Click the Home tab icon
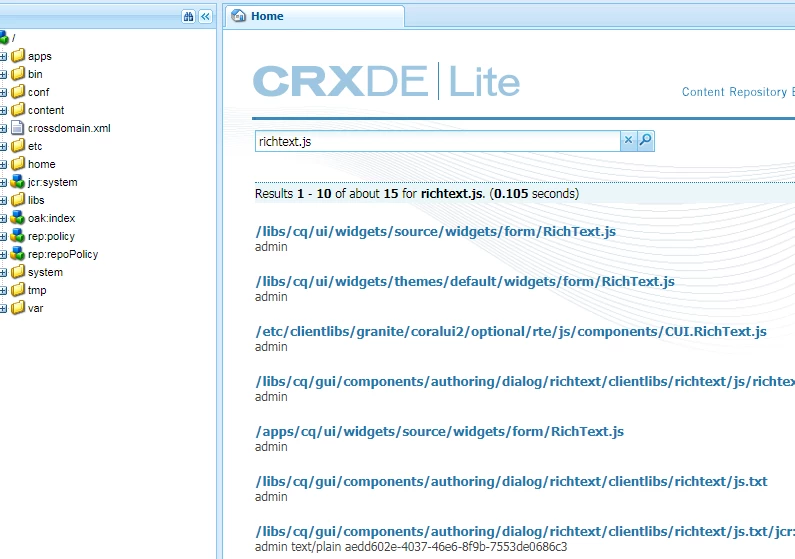Image resolution: width=795 pixels, height=559 pixels. click(238, 16)
